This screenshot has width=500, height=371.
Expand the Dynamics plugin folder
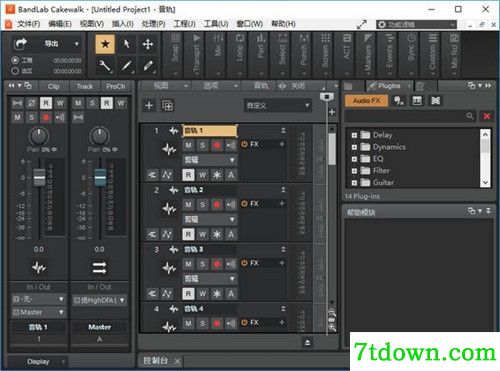[354, 147]
